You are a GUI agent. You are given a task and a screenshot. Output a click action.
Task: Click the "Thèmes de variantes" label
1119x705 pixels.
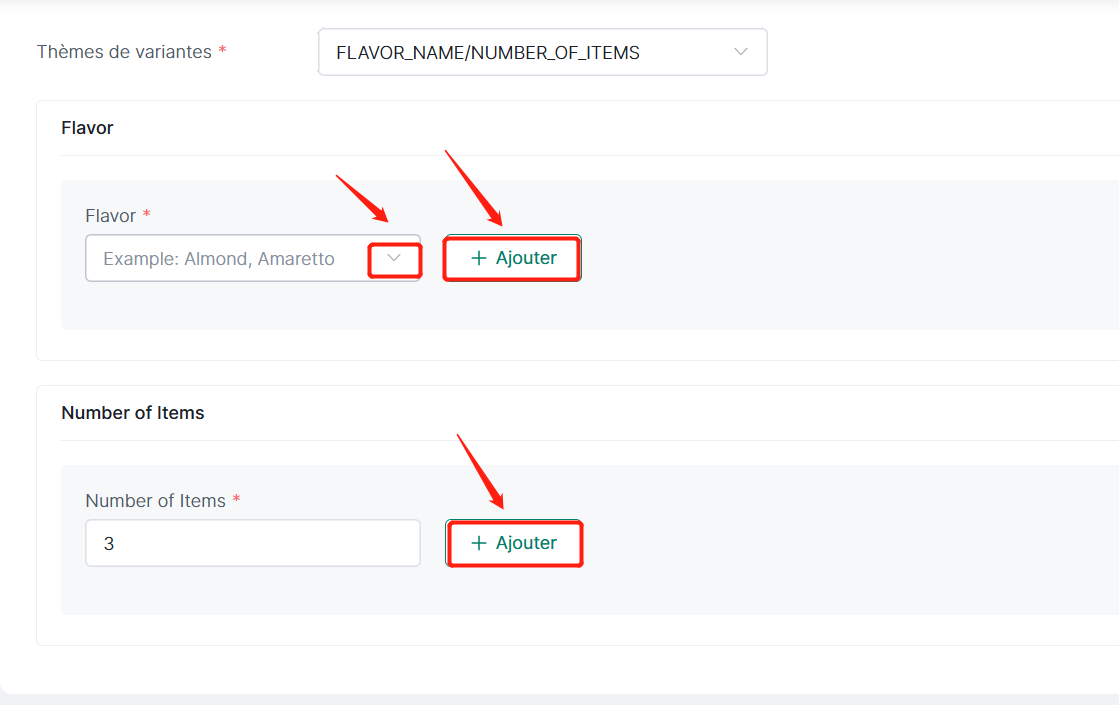point(124,52)
